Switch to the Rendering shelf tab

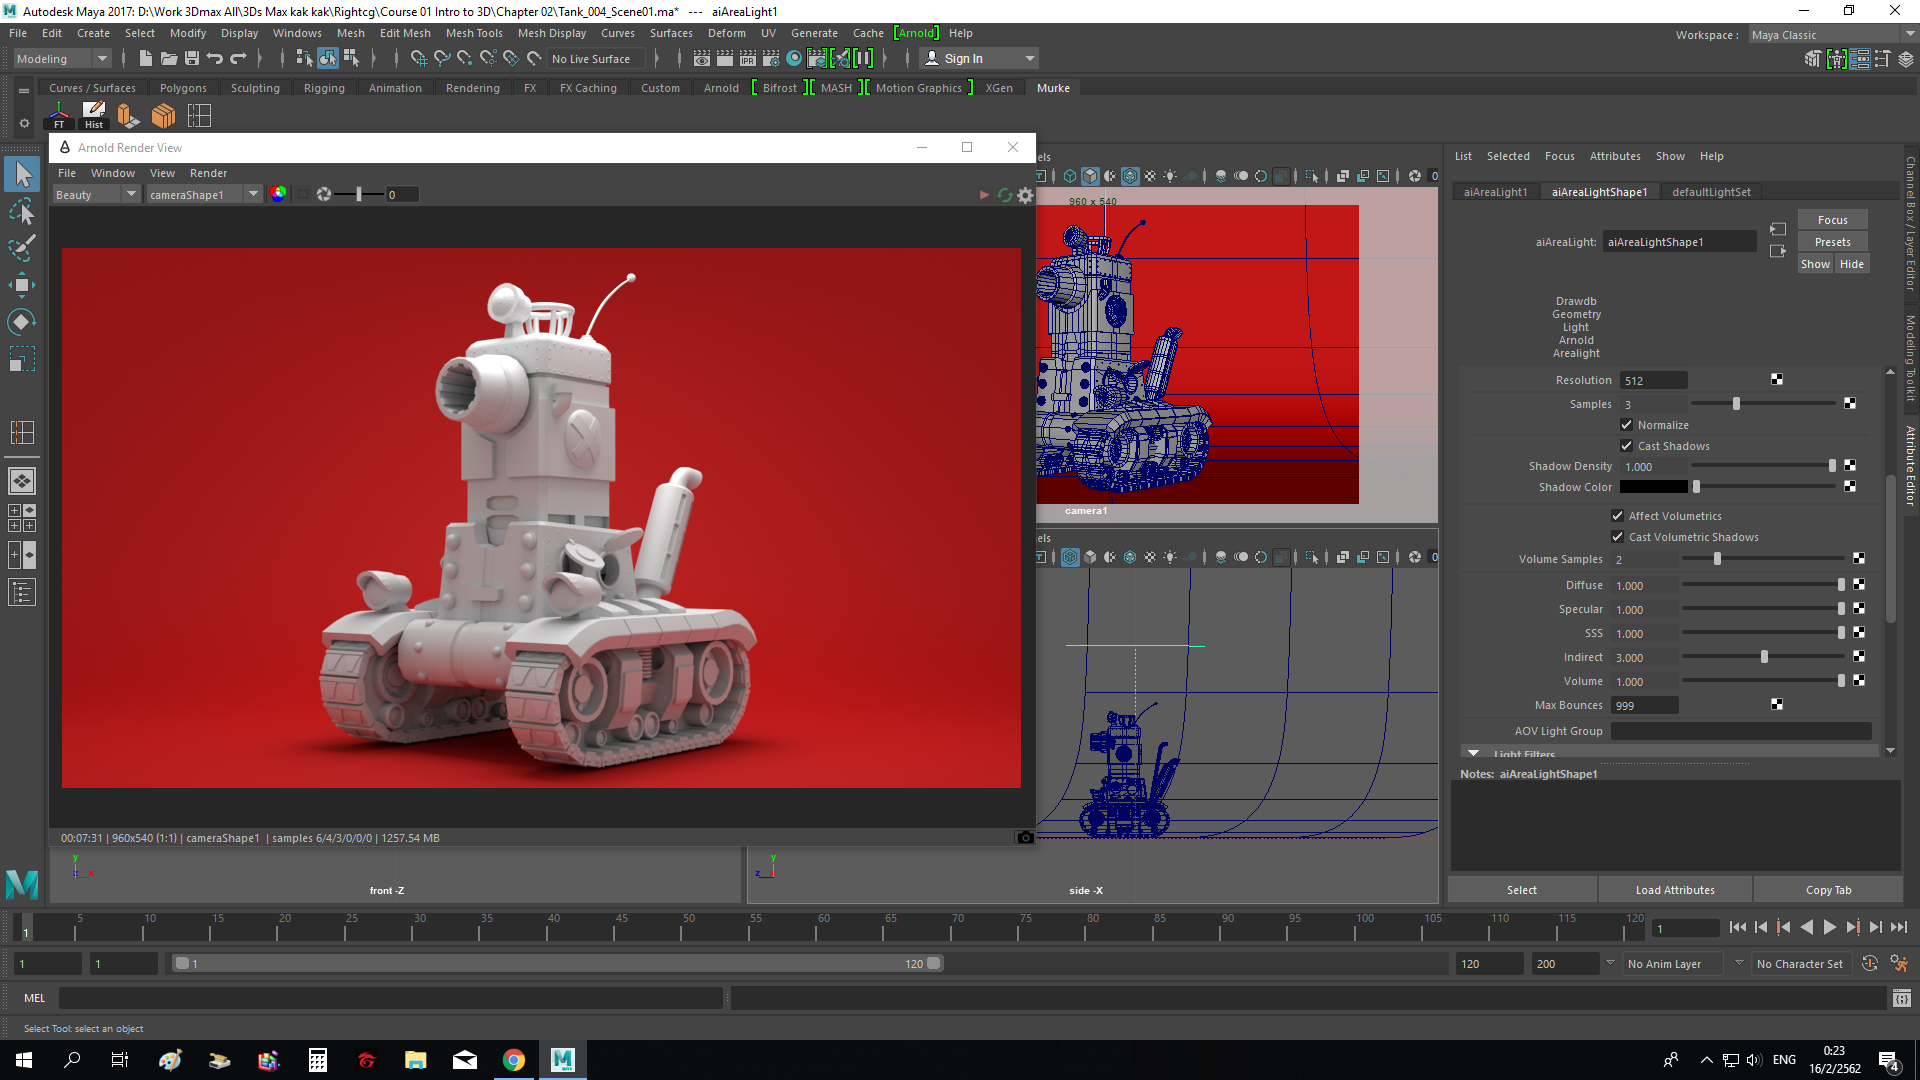(472, 88)
